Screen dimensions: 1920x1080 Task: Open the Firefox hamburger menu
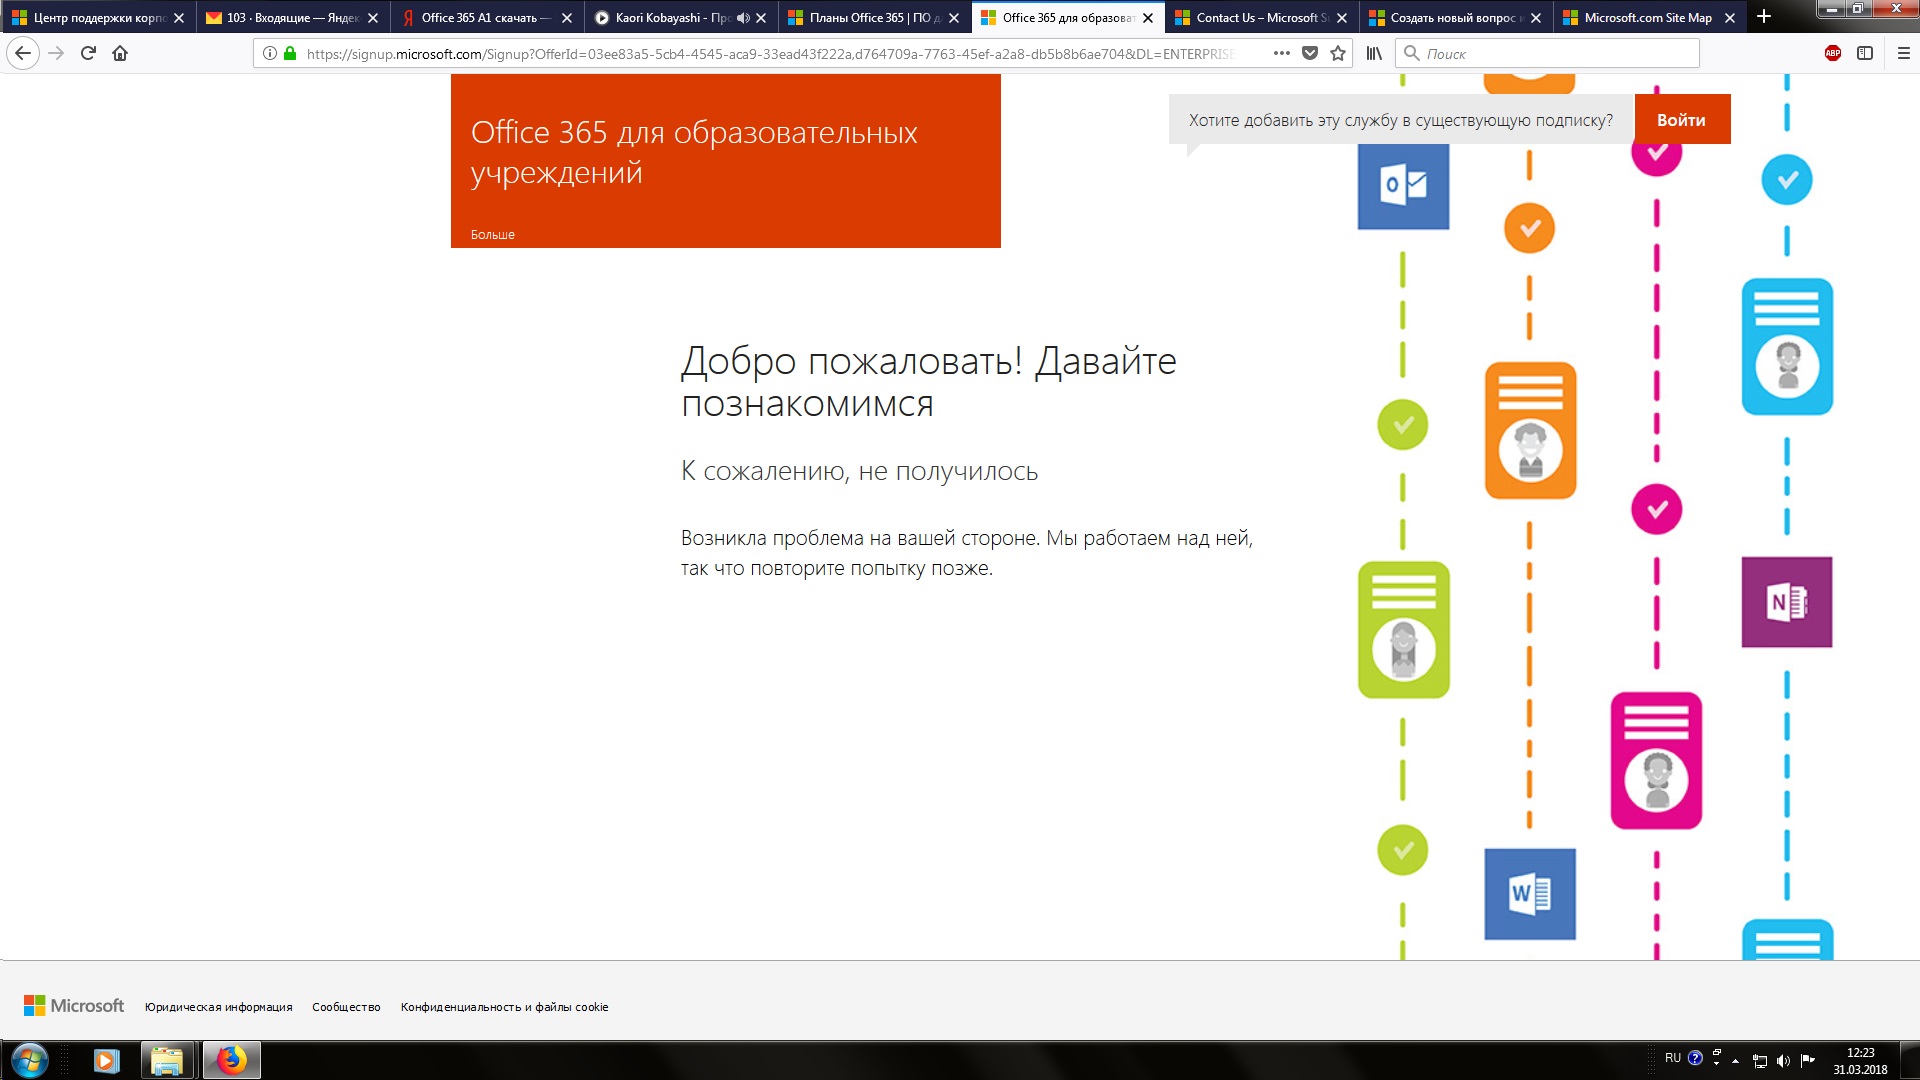click(1904, 53)
